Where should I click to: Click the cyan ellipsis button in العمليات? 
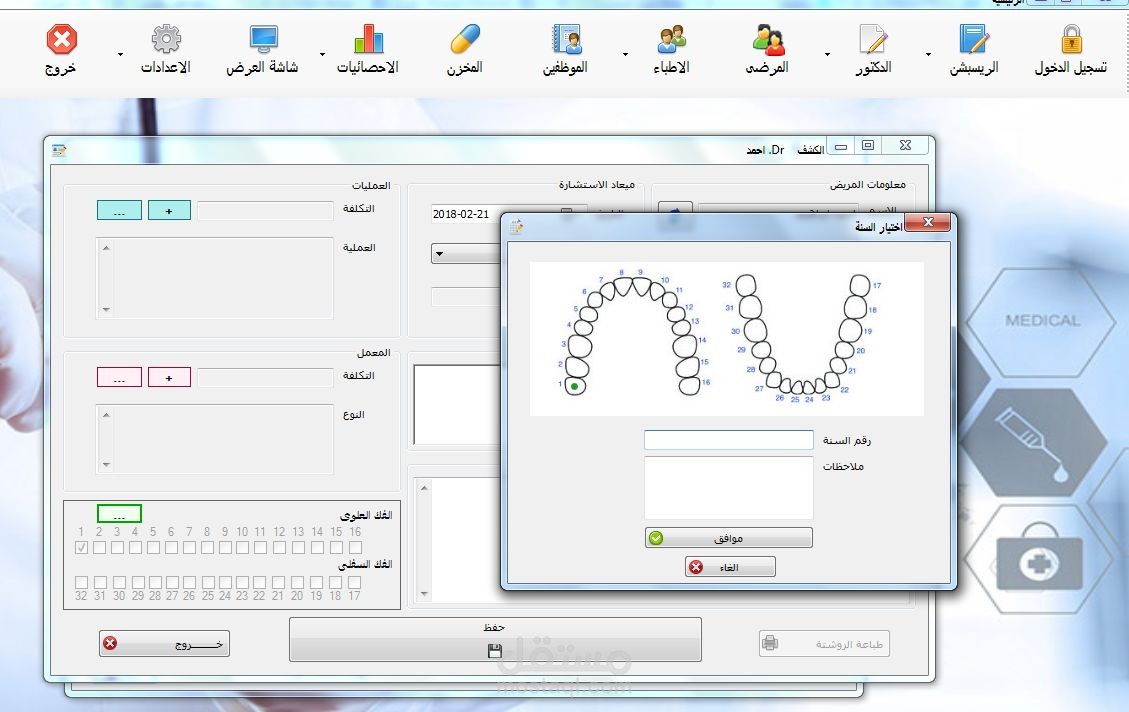click(120, 210)
